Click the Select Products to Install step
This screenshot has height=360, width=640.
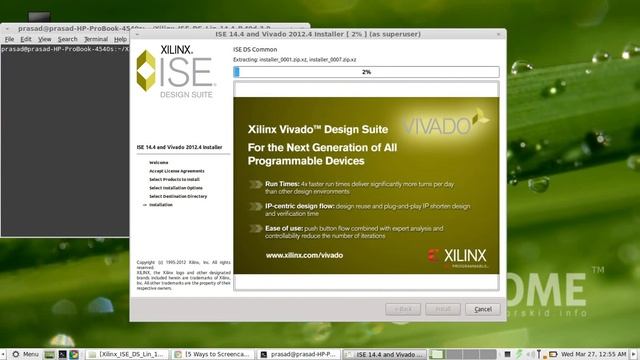pyautogui.click(x=174, y=180)
